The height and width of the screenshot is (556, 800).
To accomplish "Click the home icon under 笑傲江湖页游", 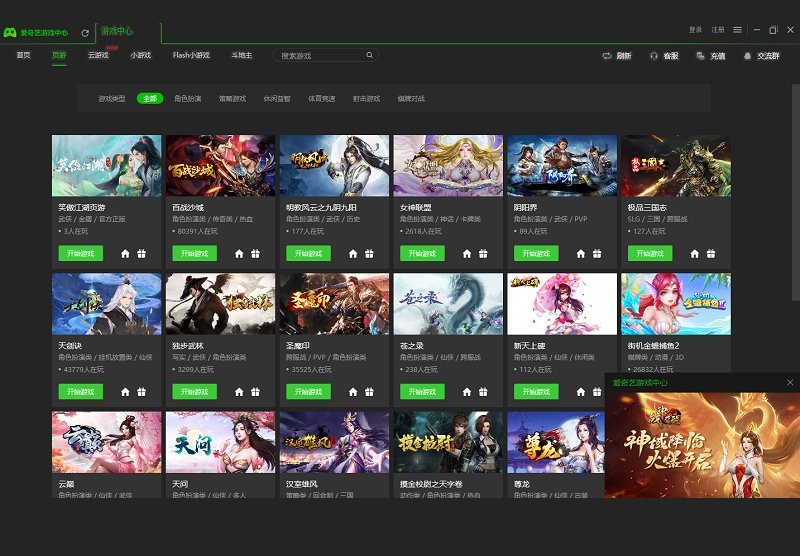I will 125,254.
